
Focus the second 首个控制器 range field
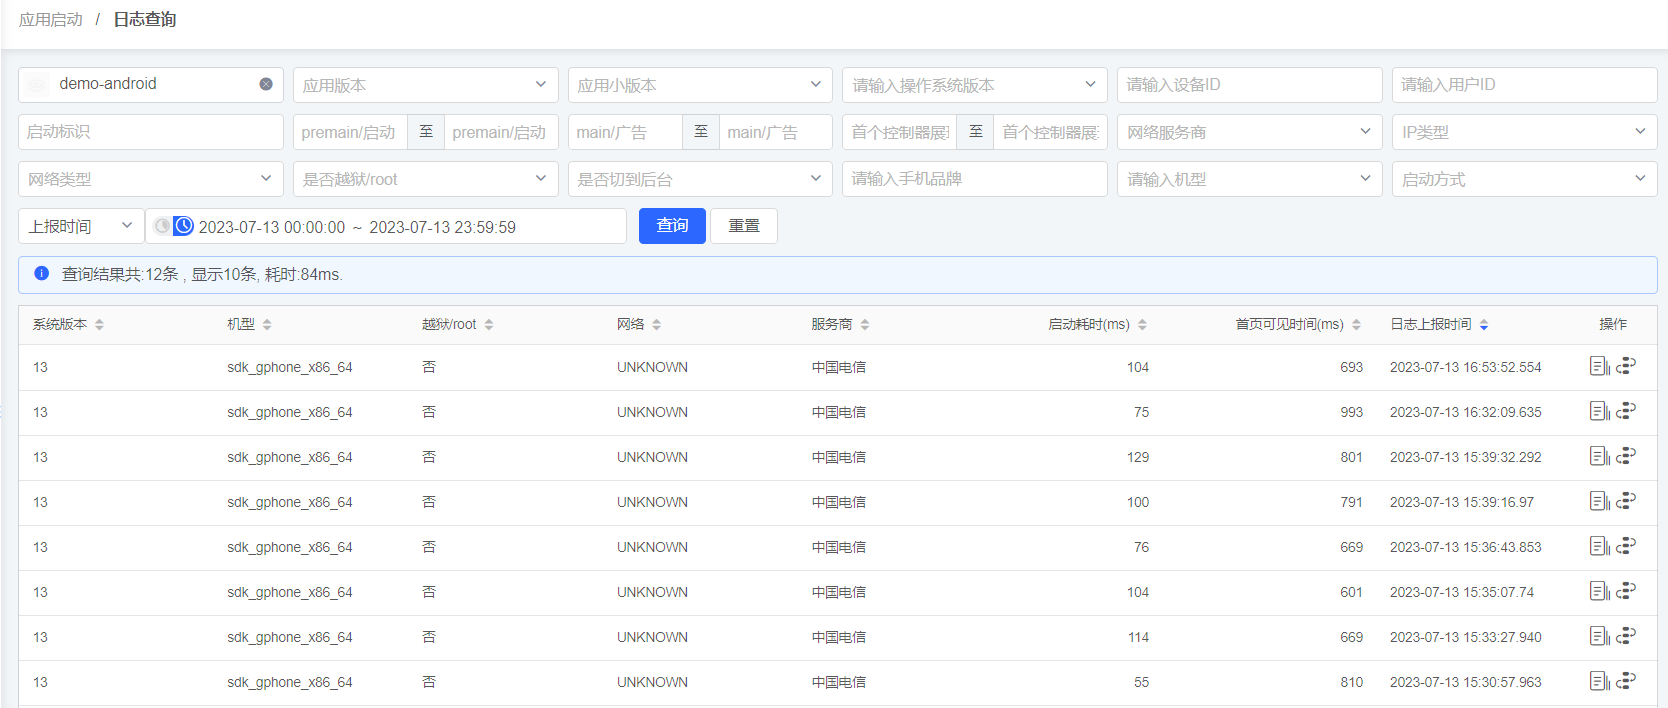click(x=1050, y=132)
